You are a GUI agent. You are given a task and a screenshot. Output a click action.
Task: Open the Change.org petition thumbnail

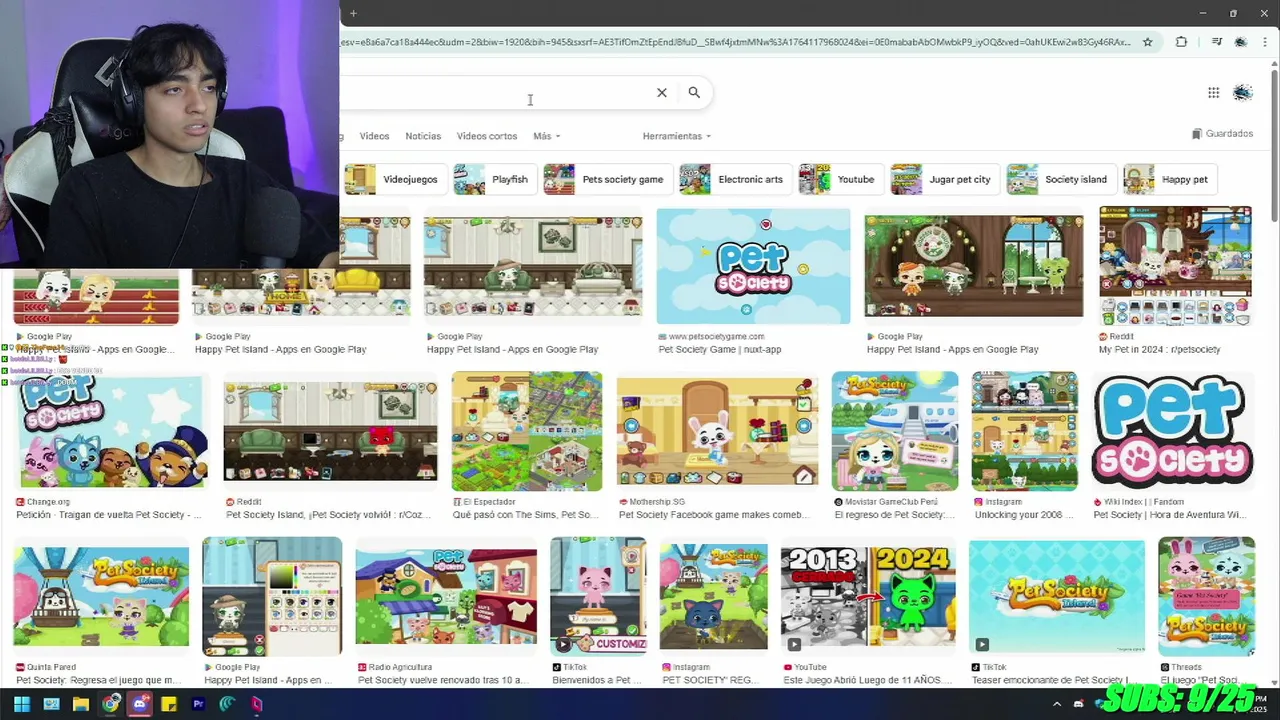(x=110, y=432)
